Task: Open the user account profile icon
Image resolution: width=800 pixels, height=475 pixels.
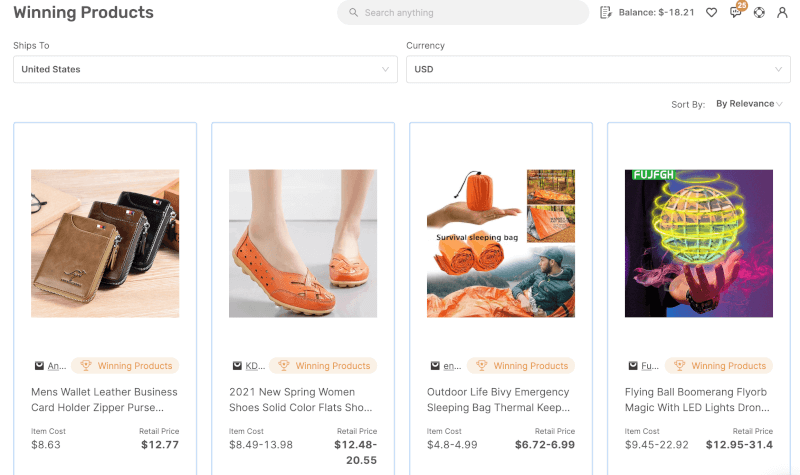Action: point(782,12)
